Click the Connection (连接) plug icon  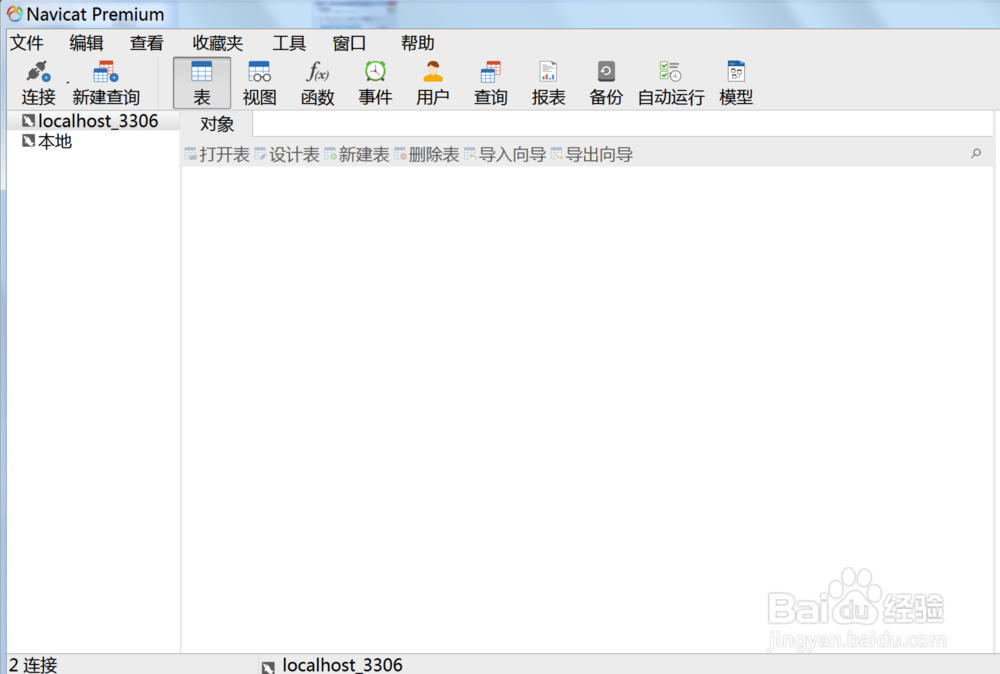[38, 71]
